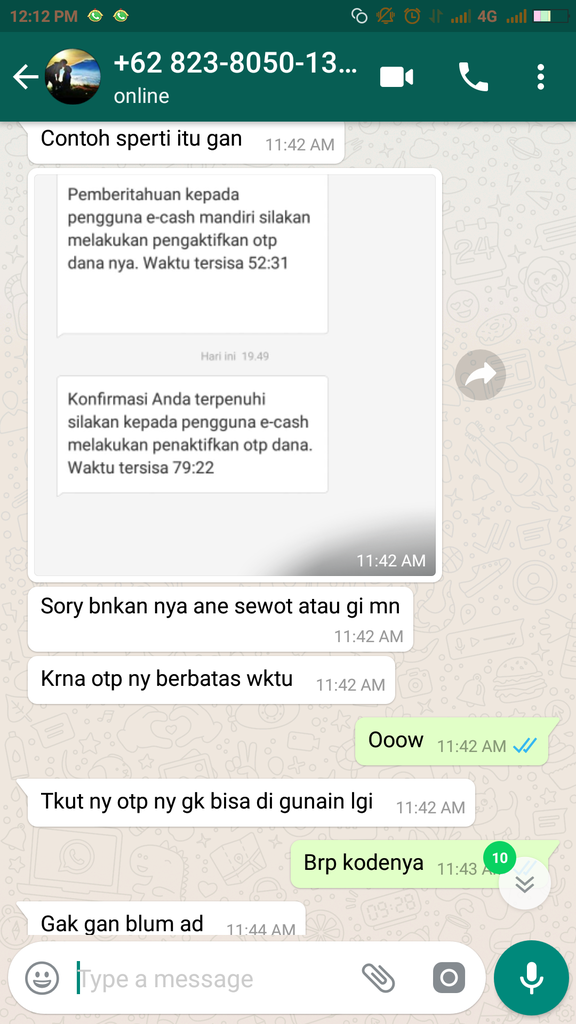Jump to latest messages with down chevrons
The height and width of the screenshot is (1024, 576).
[524, 884]
